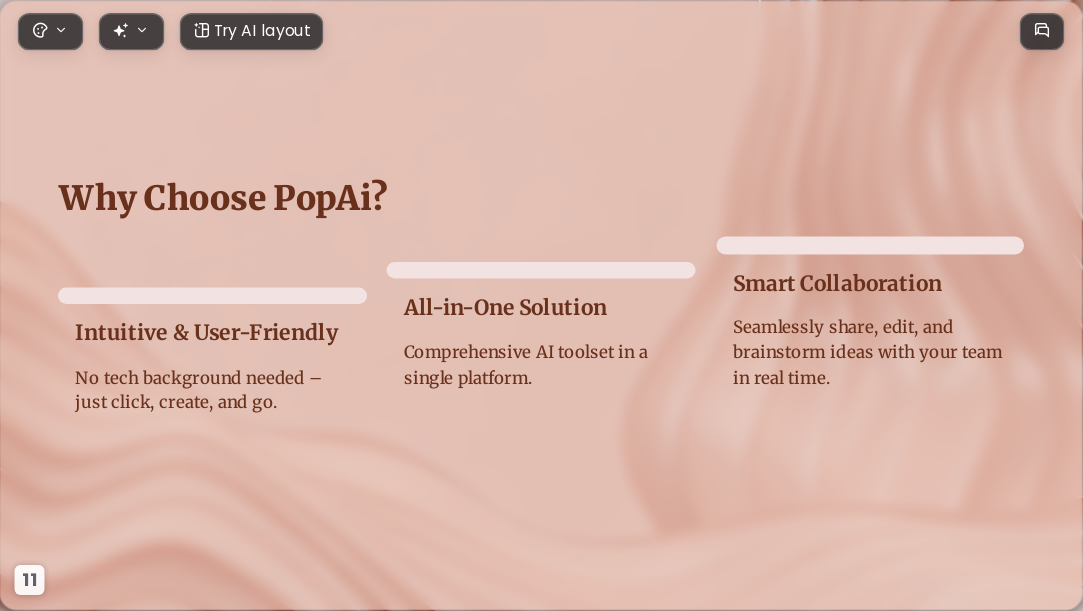The width and height of the screenshot is (1083, 611).
Task: Select the "Smart Collaboration" heading
Action: click(837, 283)
